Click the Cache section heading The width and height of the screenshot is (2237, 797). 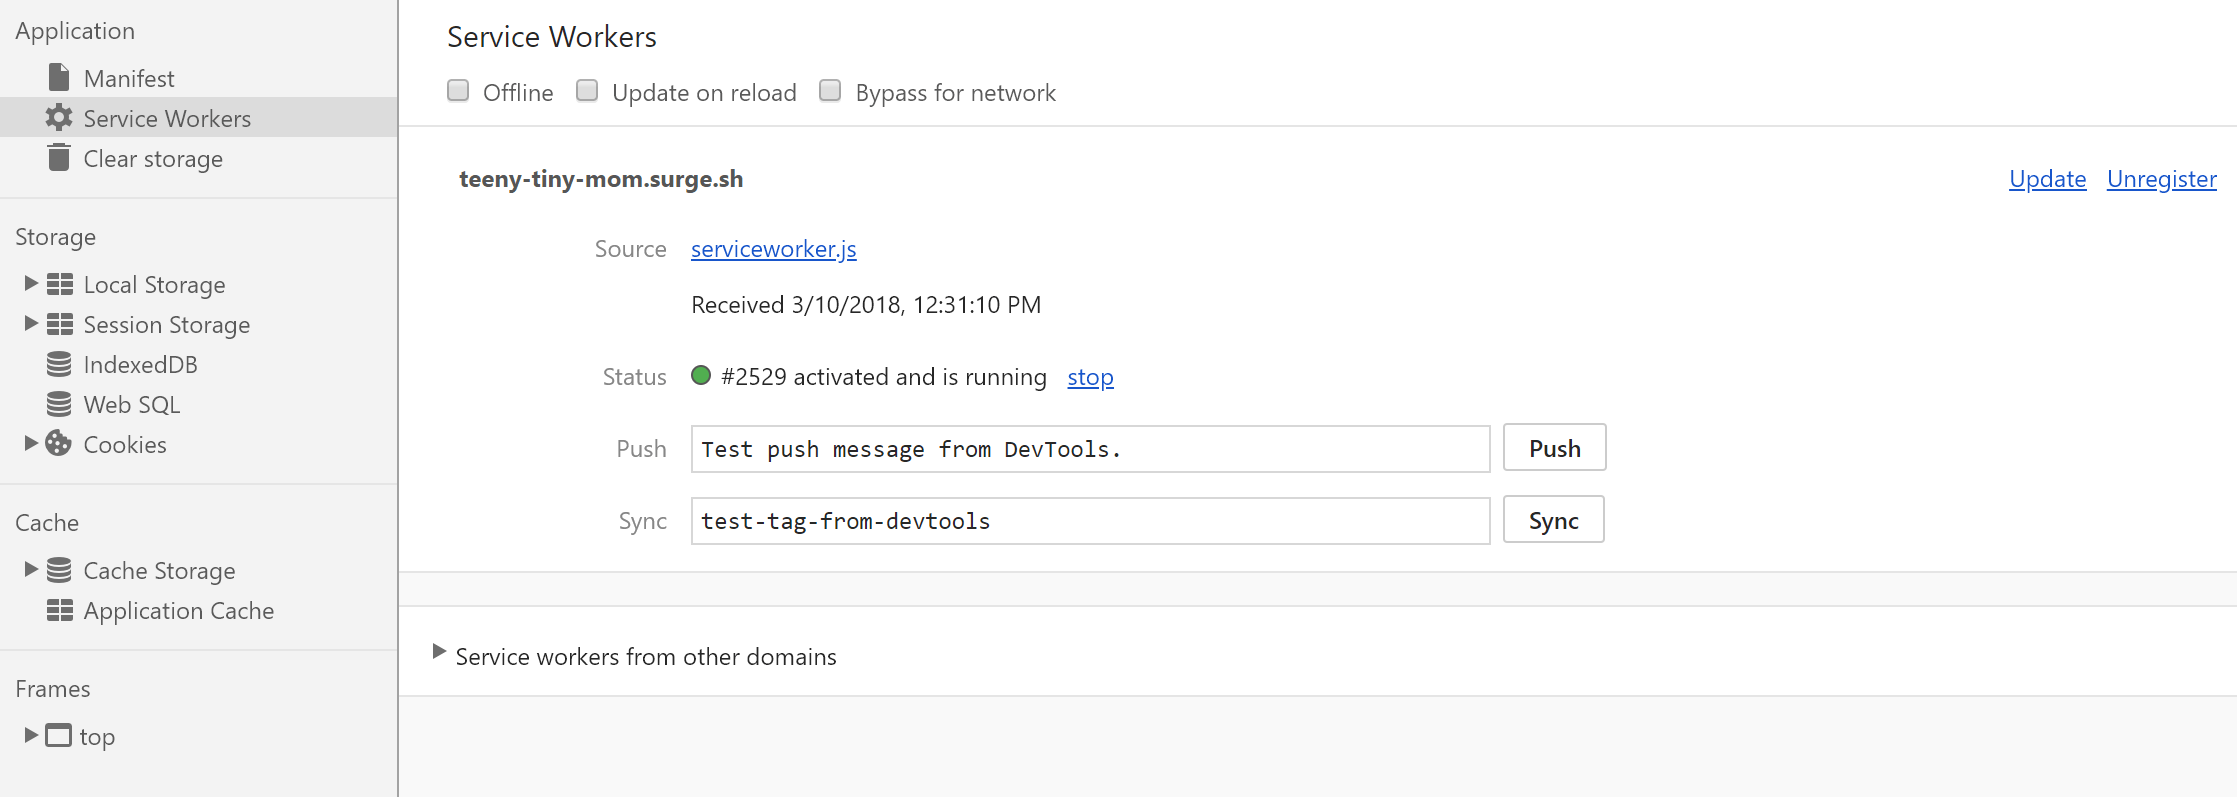[47, 523]
